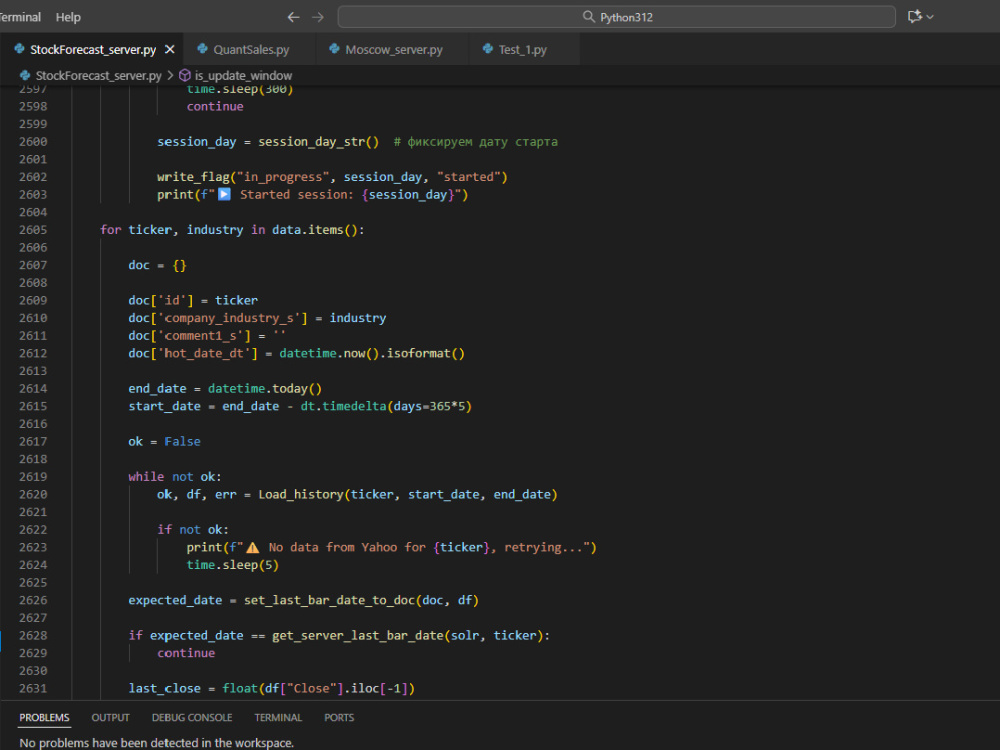Click the warning emoji in the Yahoo print
Screen dimensions: 1000x750
pos(253,547)
